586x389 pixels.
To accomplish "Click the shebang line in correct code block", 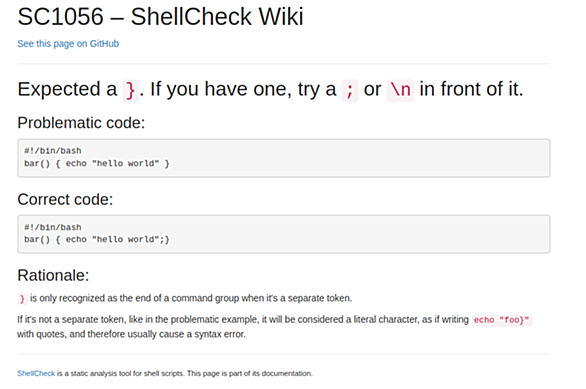I will pos(53,227).
